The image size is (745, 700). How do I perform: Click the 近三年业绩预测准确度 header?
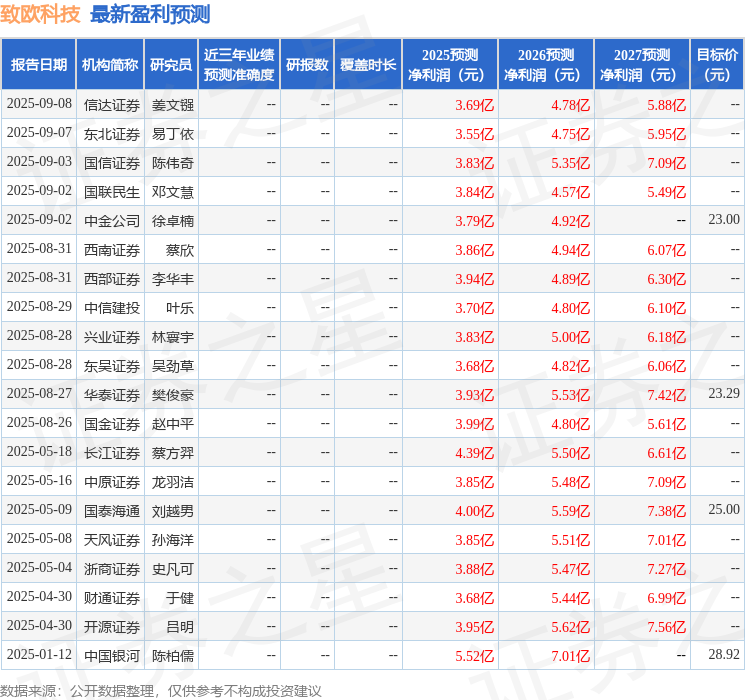coord(239,65)
